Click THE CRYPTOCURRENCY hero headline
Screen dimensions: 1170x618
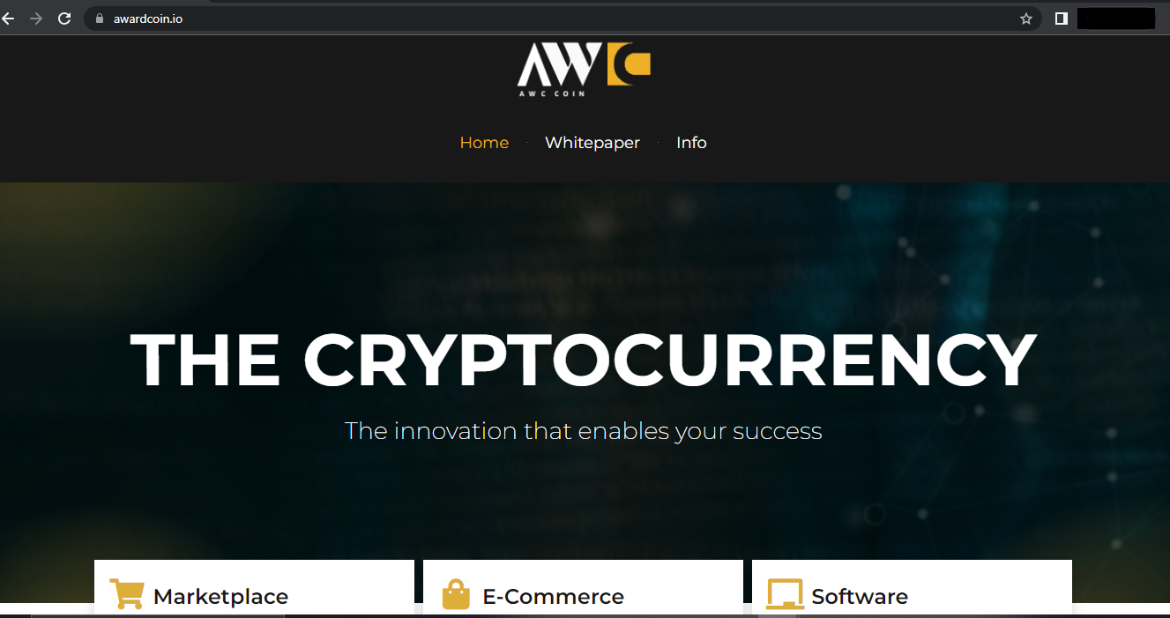(584, 360)
